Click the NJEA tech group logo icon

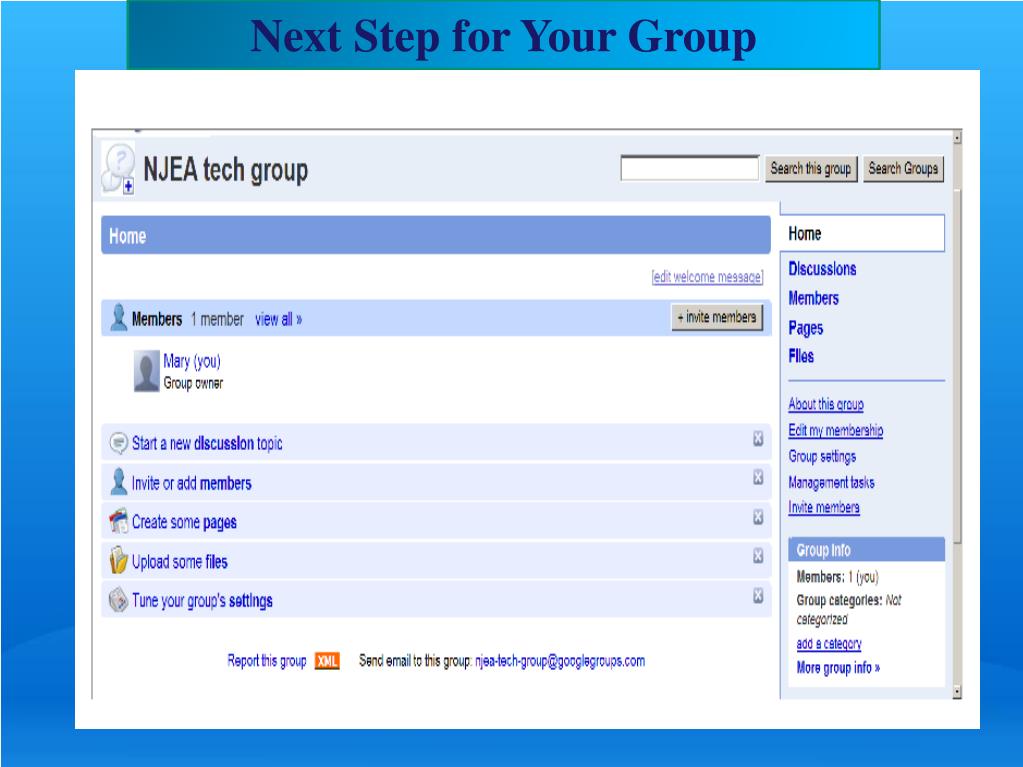(x=118, y=168)
